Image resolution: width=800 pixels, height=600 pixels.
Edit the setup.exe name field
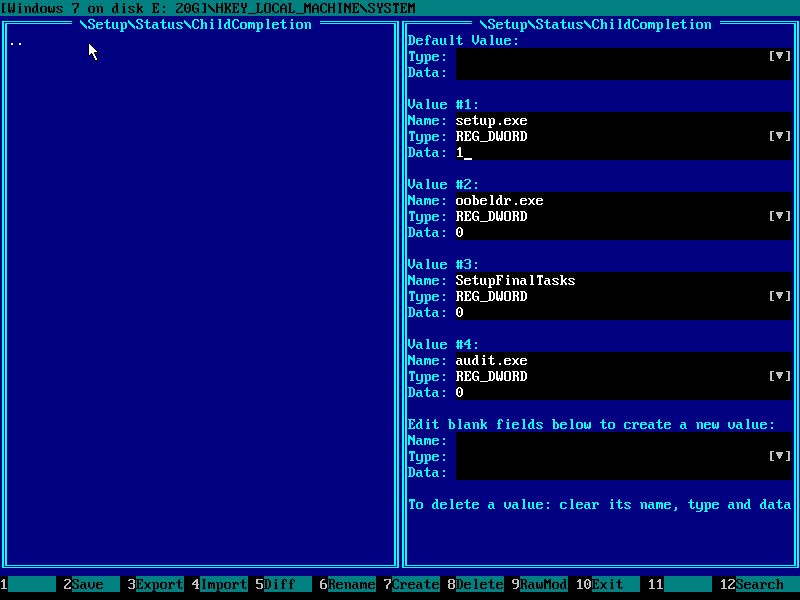623,120
